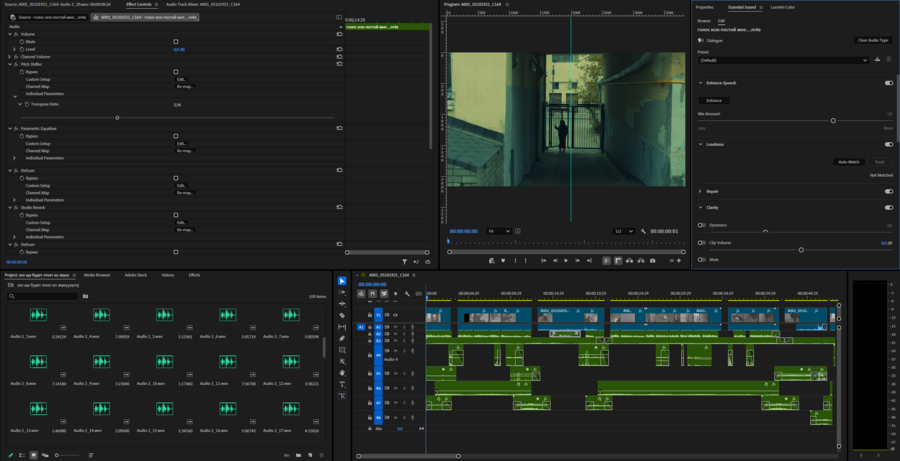This screenshot has width=900, height=461.
Task: Open the Audio Track Mixer tab
Action: (203, 4)
